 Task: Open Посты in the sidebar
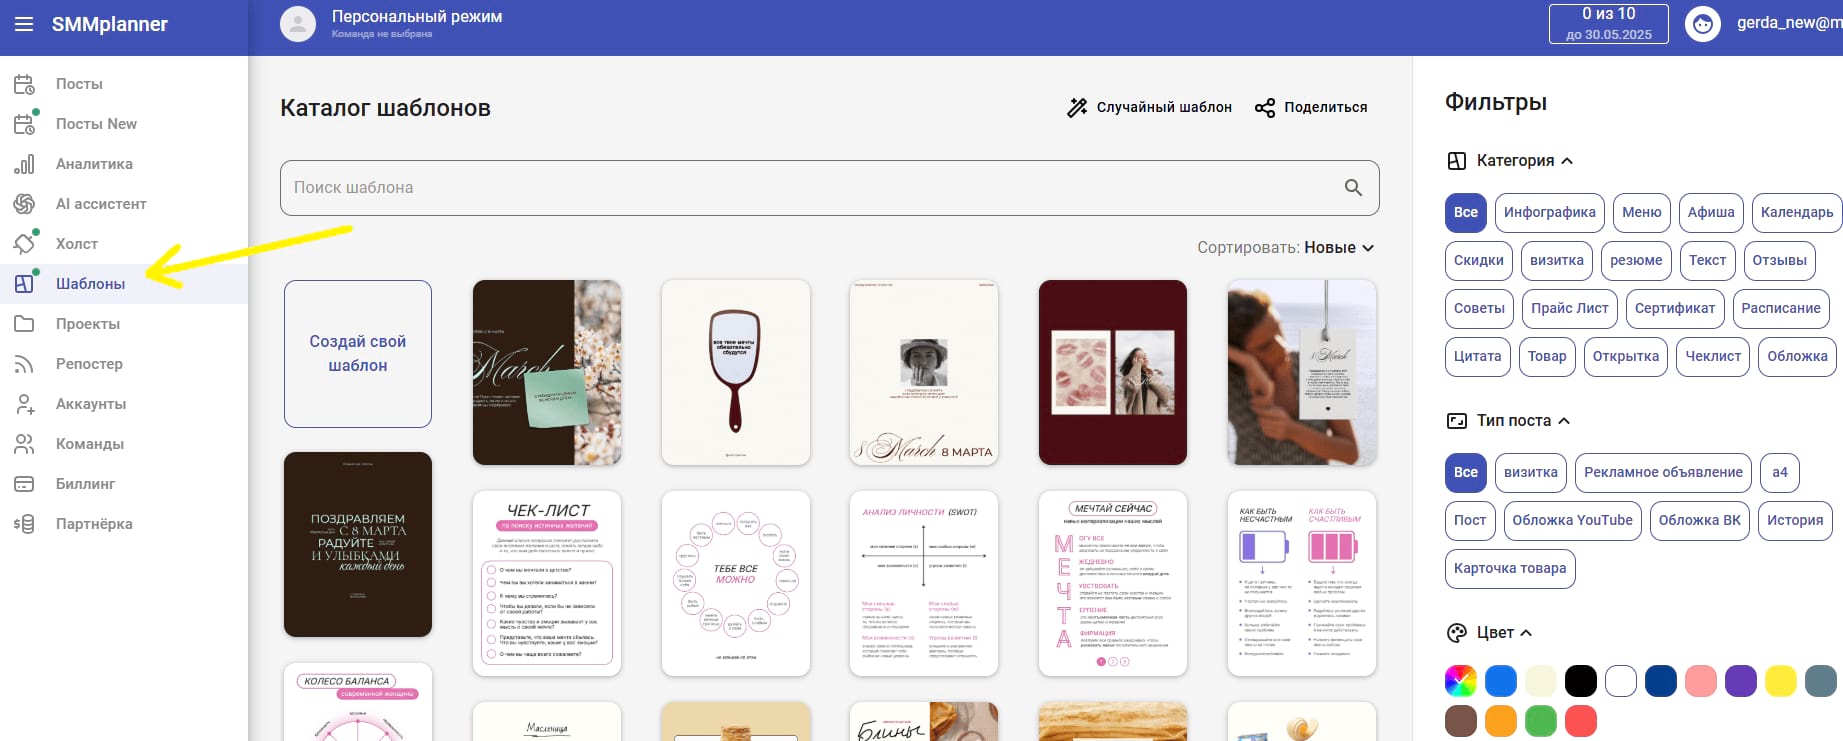124,84
